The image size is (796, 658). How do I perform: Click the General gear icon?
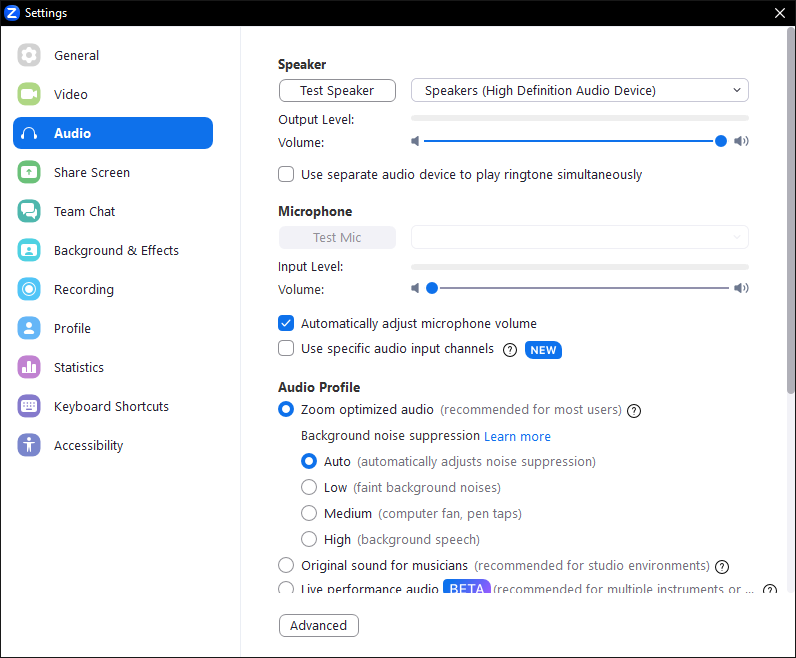(x=29, y=55)
